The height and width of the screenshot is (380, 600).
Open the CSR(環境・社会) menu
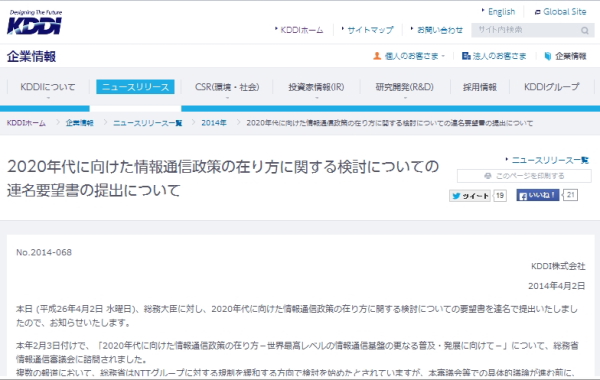point(227,87)
